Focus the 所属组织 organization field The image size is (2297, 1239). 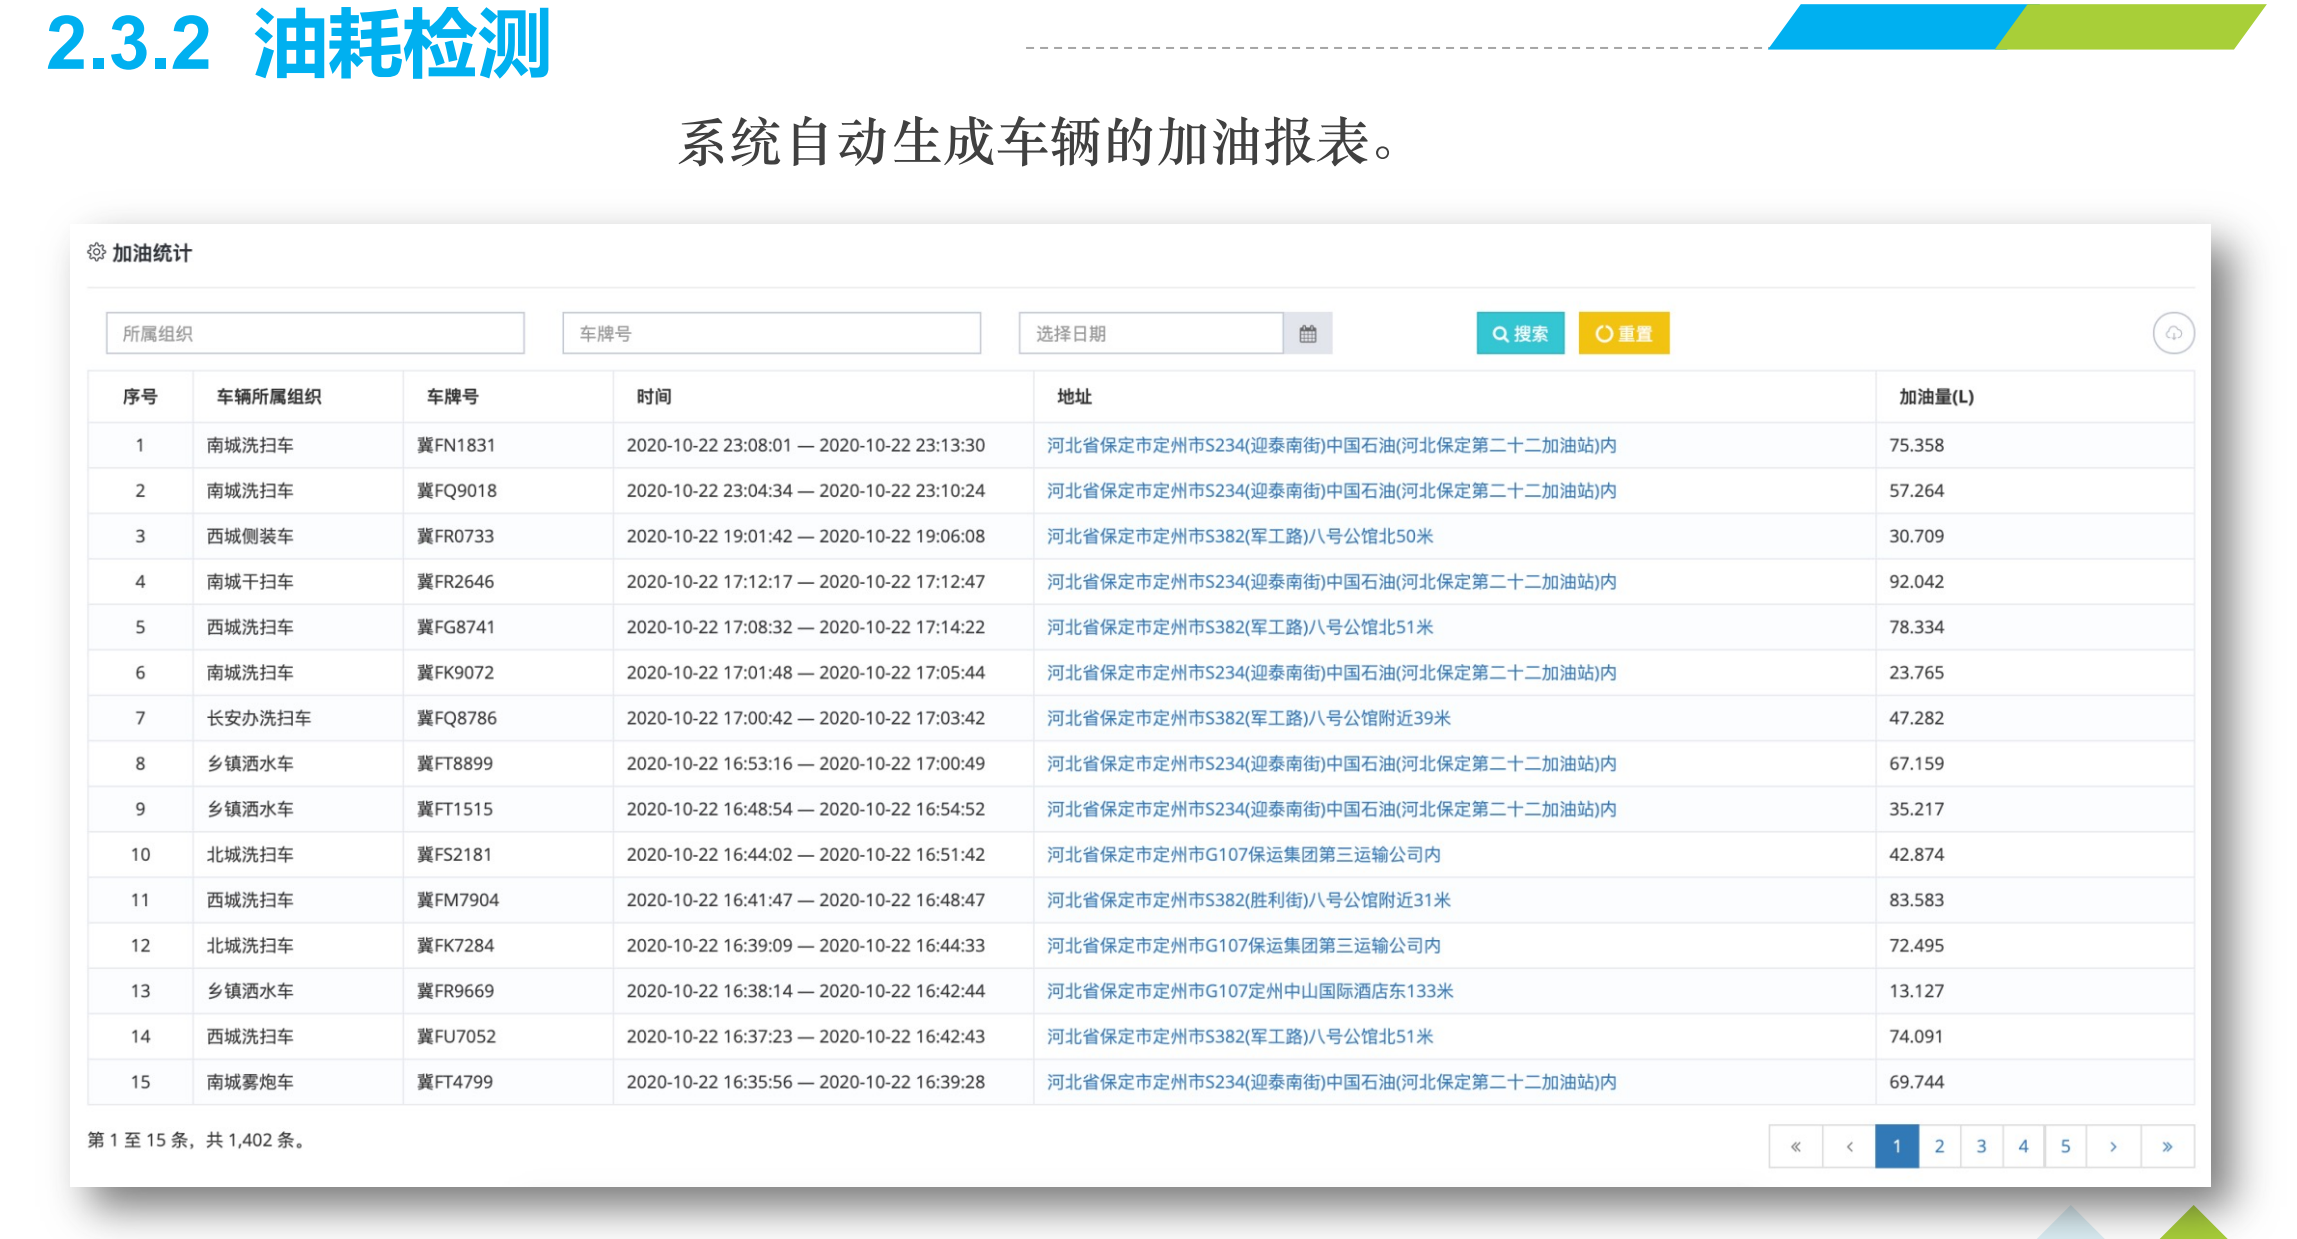click(x=315, y=334)
